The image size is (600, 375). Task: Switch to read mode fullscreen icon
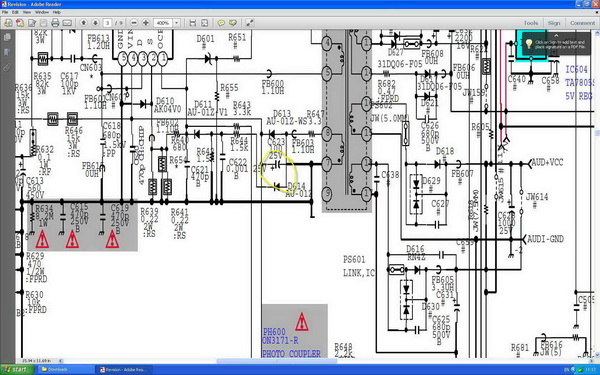coord(250,23)
